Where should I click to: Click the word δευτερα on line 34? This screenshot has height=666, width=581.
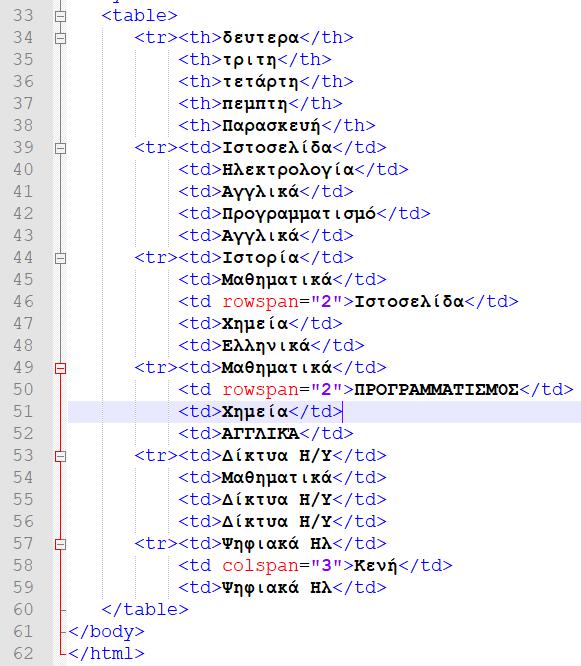(261, 38)
